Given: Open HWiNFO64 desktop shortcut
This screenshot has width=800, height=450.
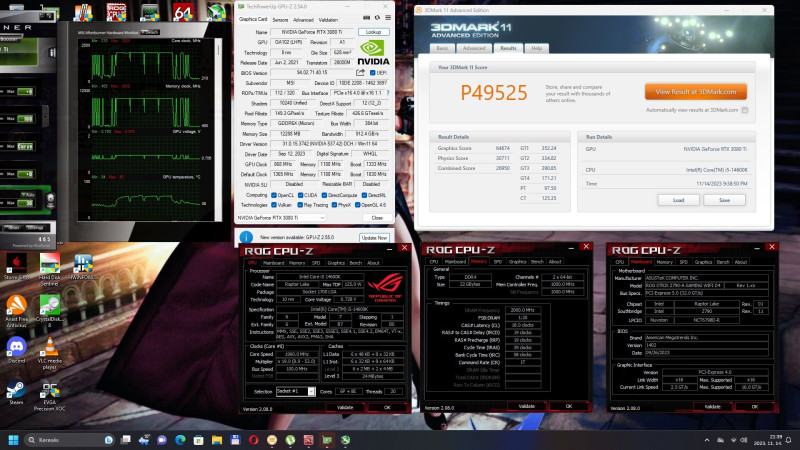Looking at the screenshot, I should (x=82, y=267).
